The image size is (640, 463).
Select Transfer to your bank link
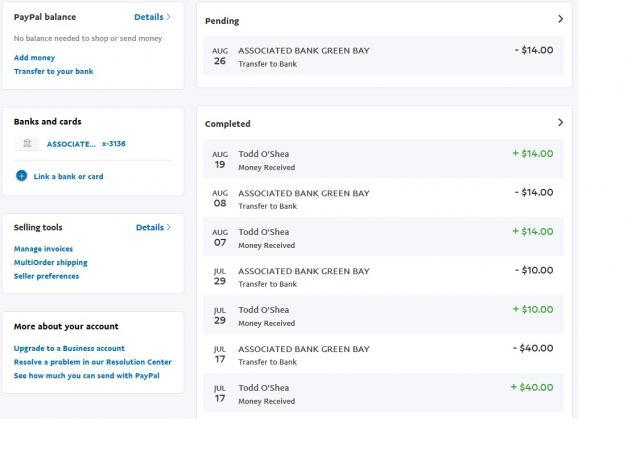pyautogui.click(x=53, y=71)
